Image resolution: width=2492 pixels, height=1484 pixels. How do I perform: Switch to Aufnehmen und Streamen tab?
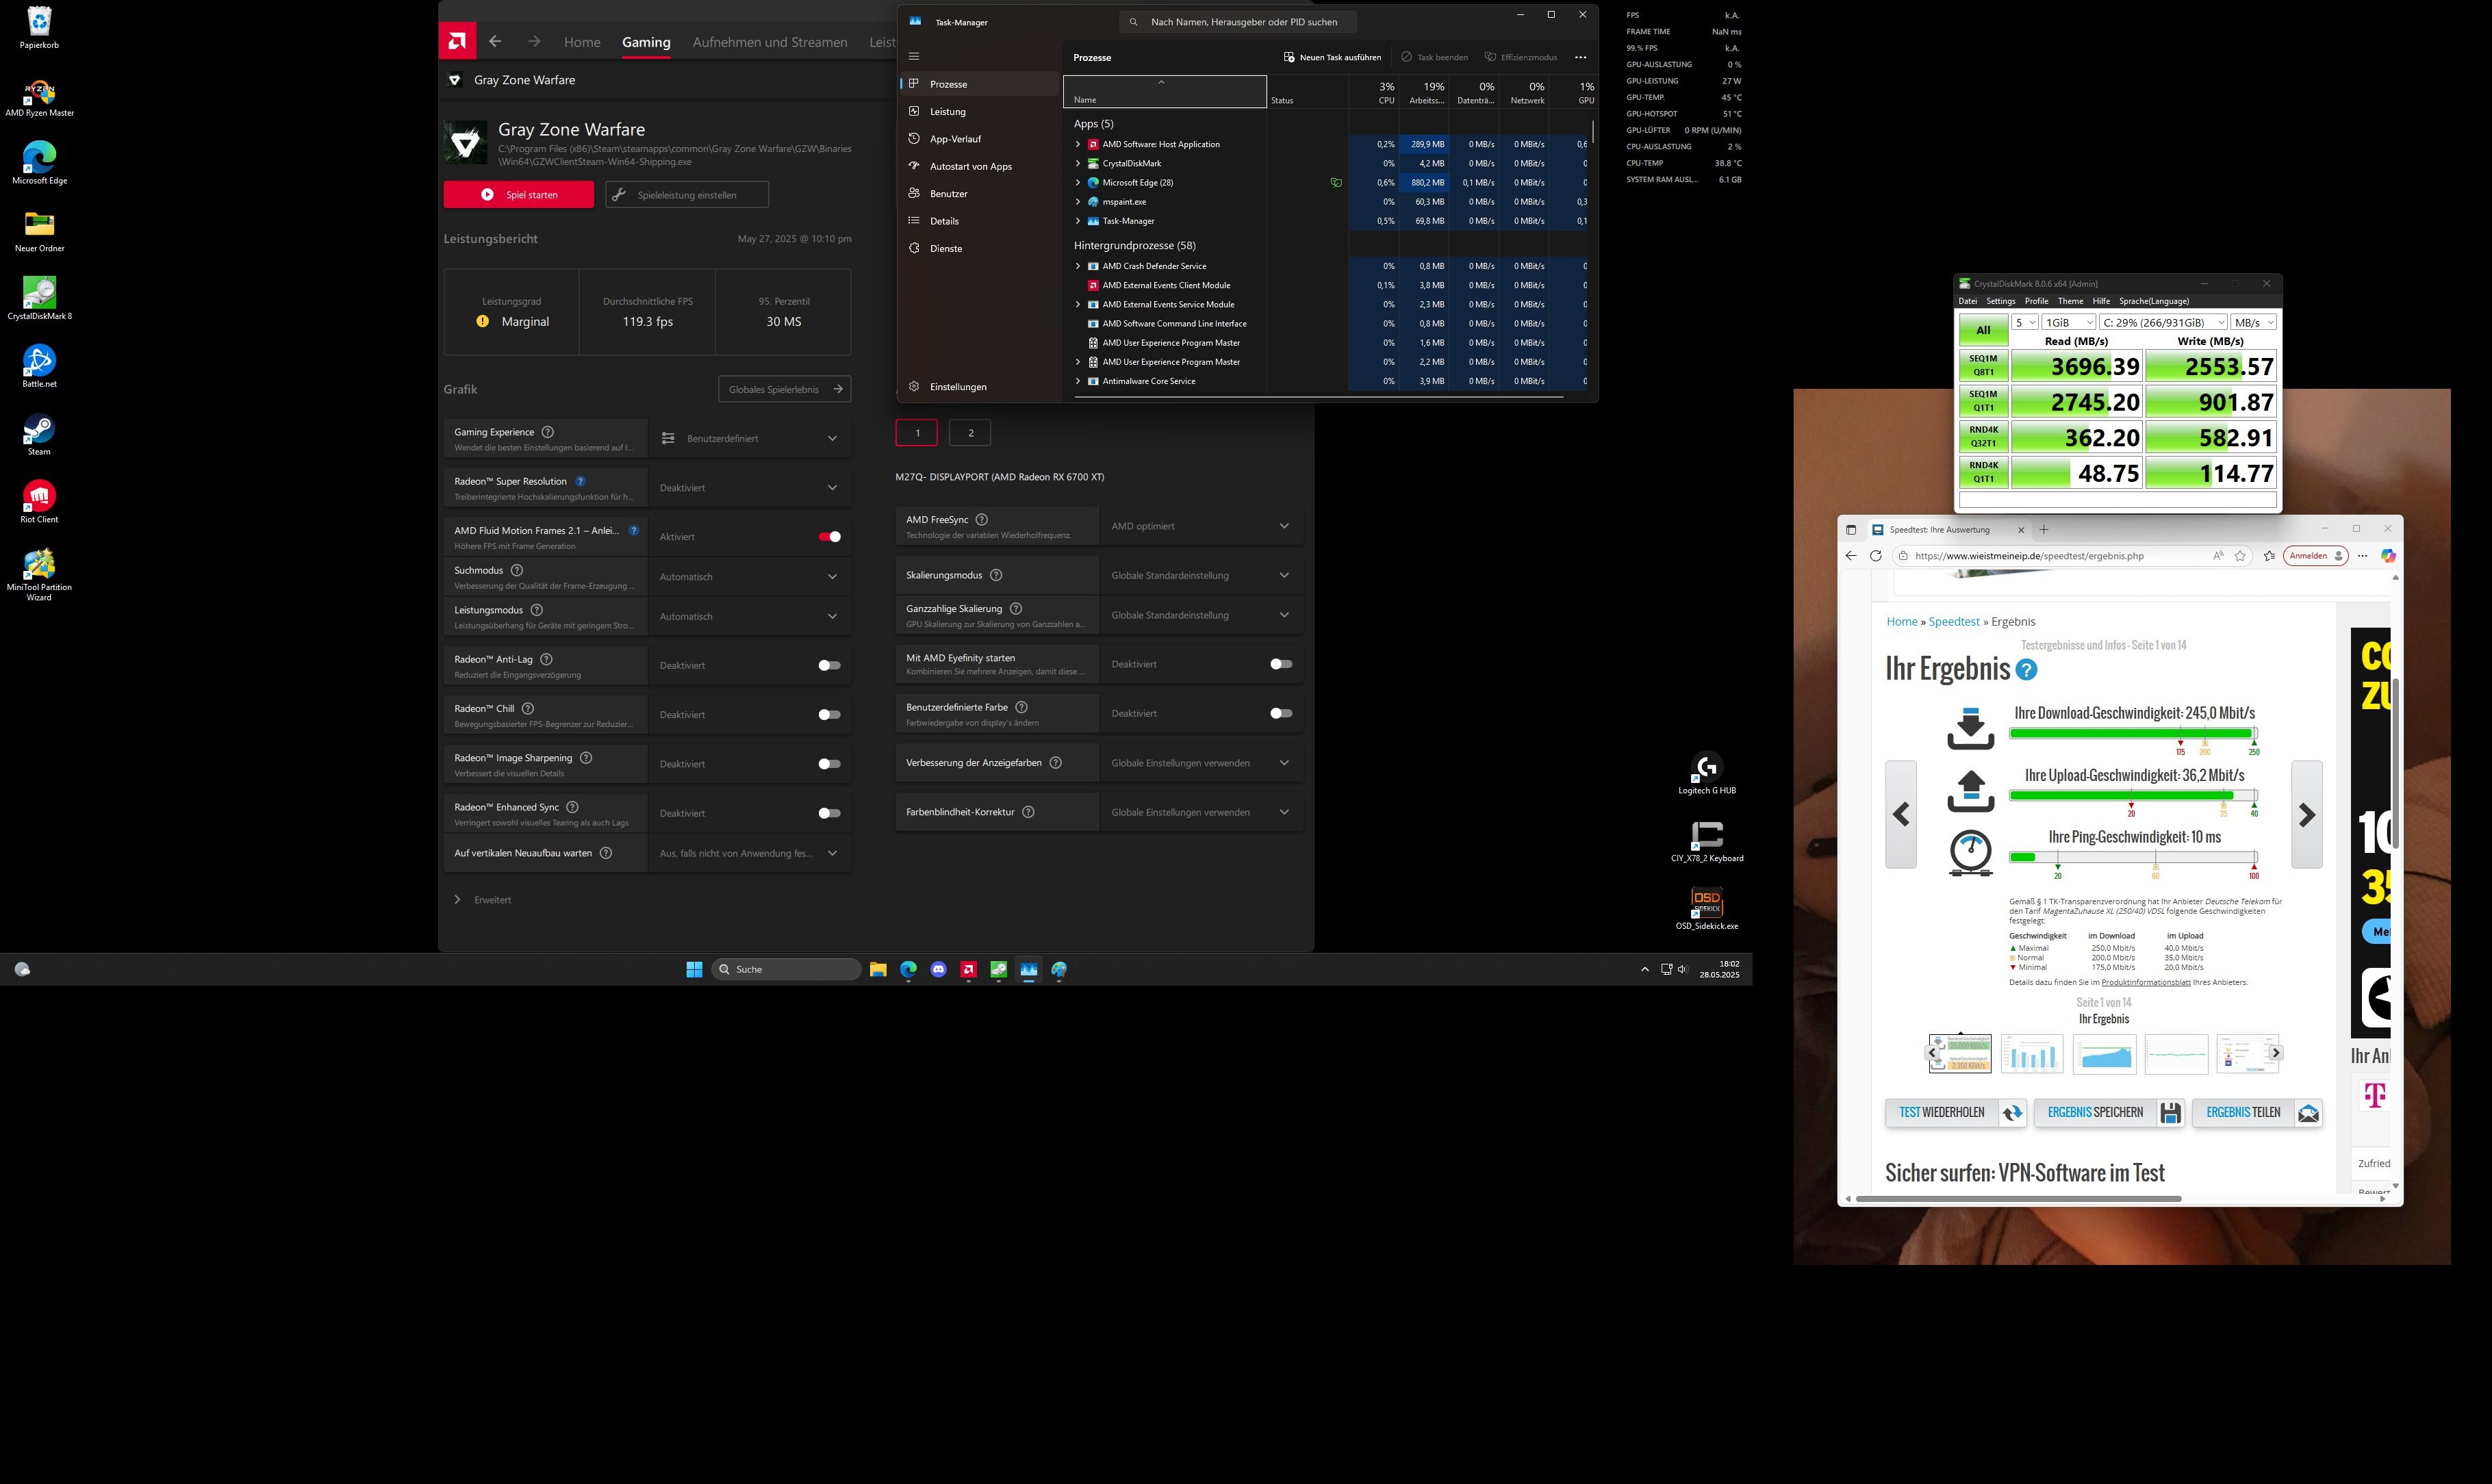click(x=769, y=42)
